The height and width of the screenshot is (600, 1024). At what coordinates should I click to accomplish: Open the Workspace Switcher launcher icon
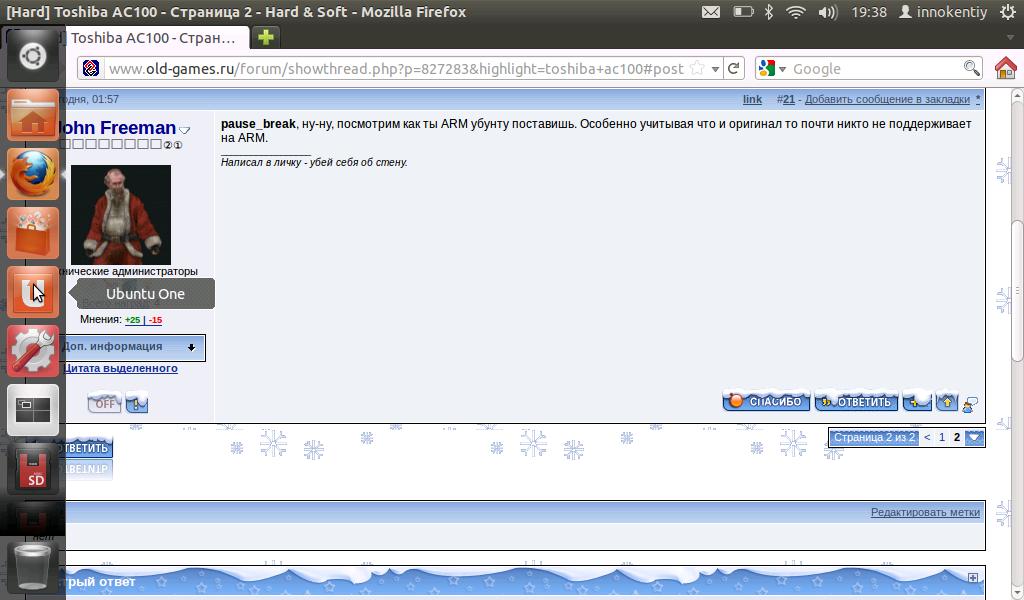pos(33,409)
